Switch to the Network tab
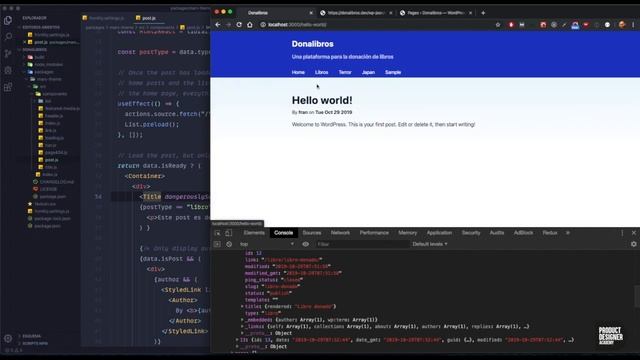 point(340,233)
